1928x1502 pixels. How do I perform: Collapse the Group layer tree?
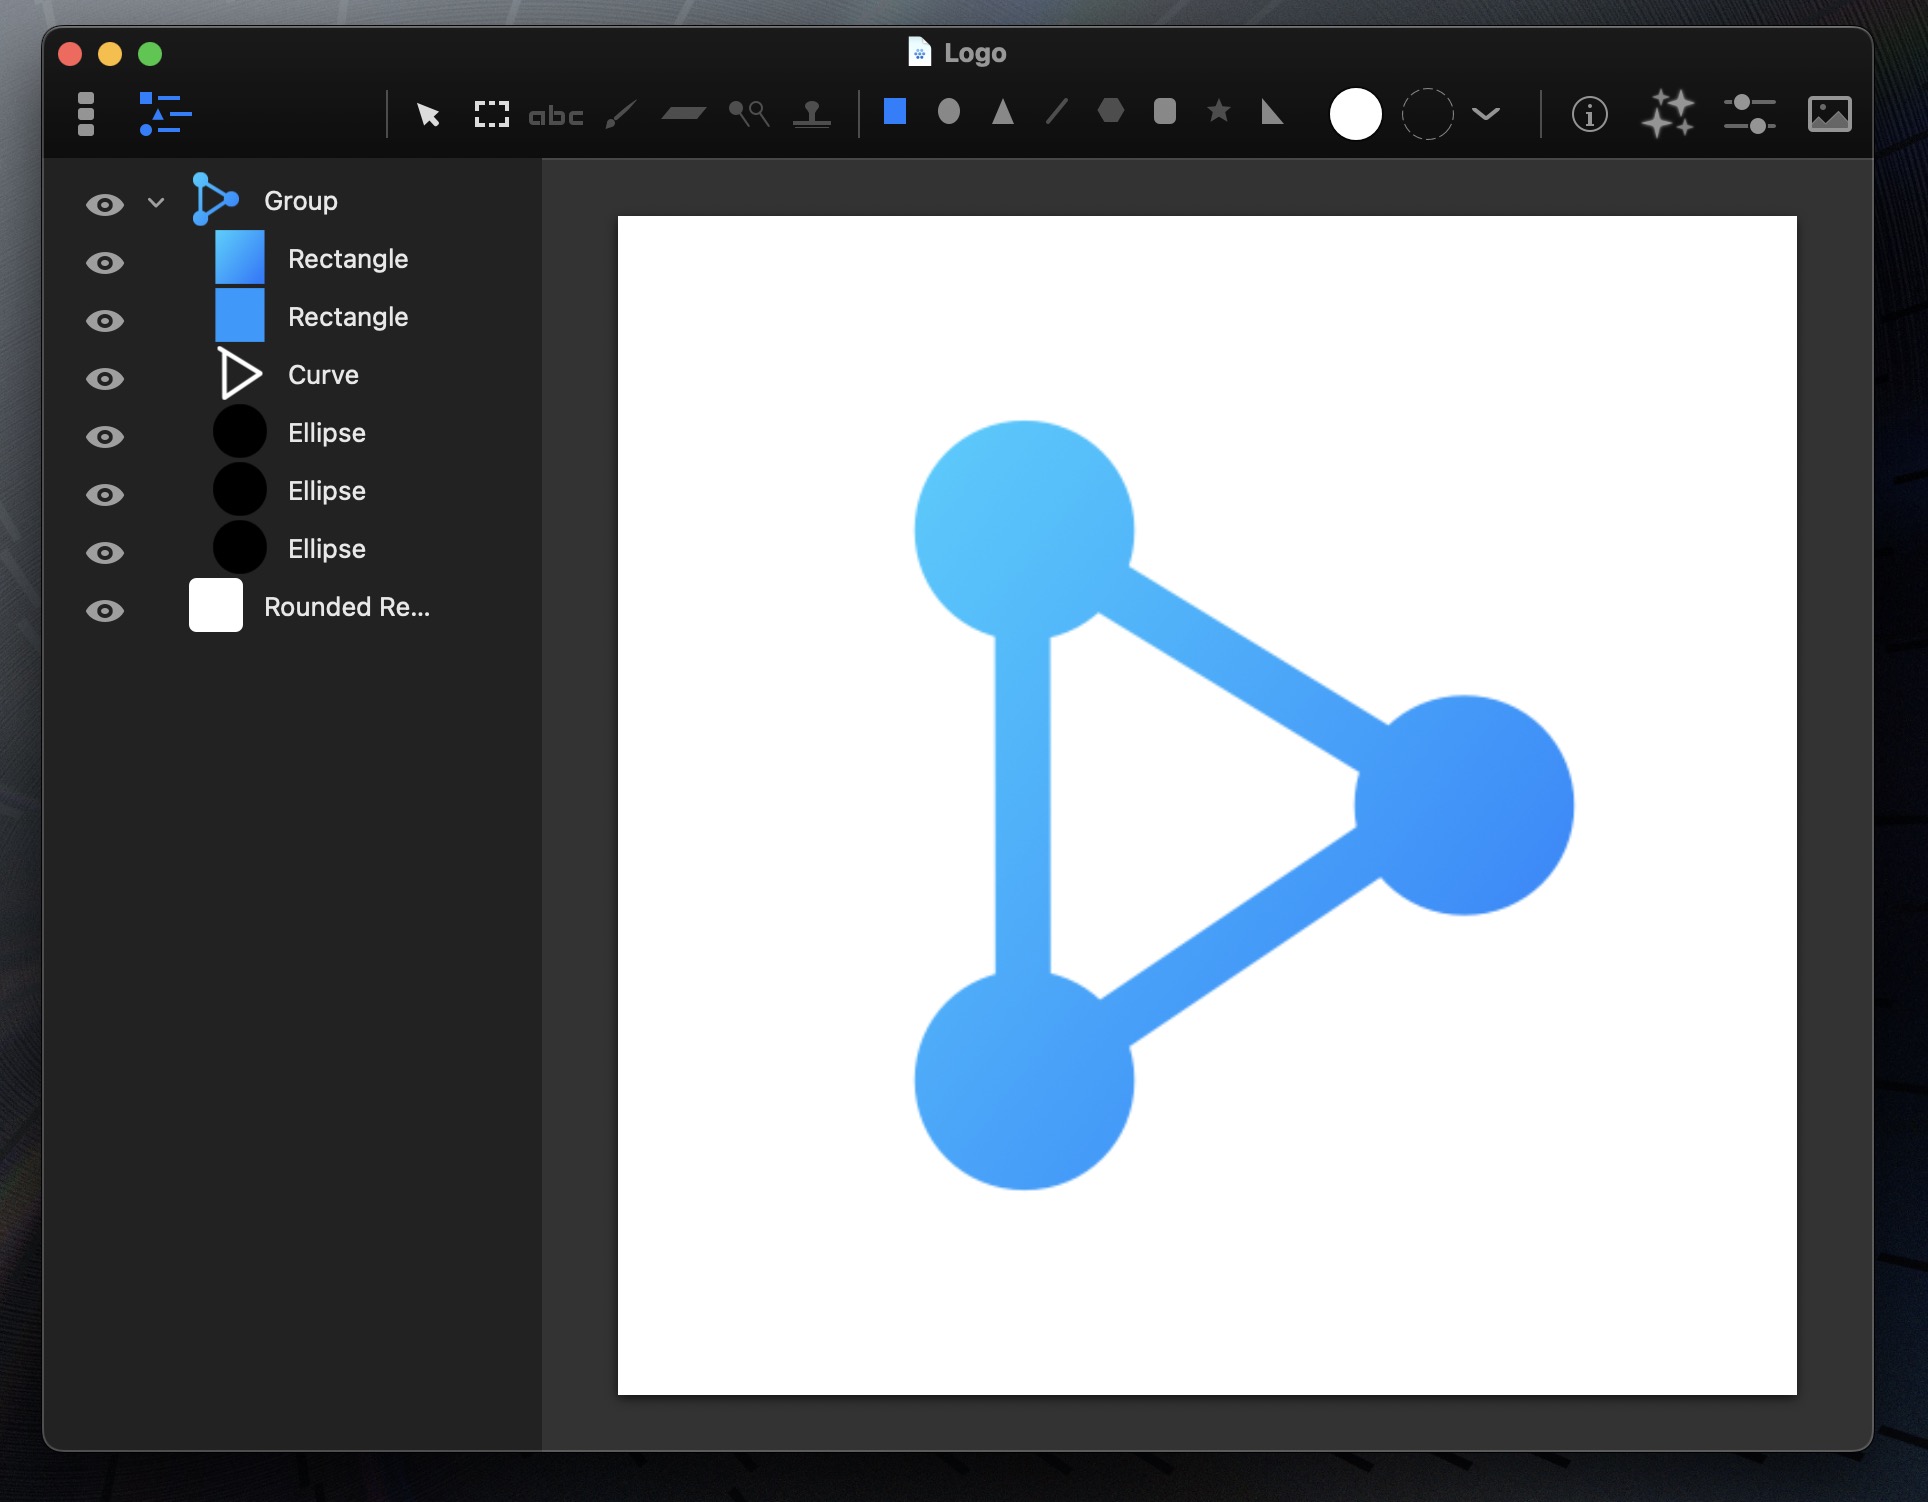tap(156, 203)
